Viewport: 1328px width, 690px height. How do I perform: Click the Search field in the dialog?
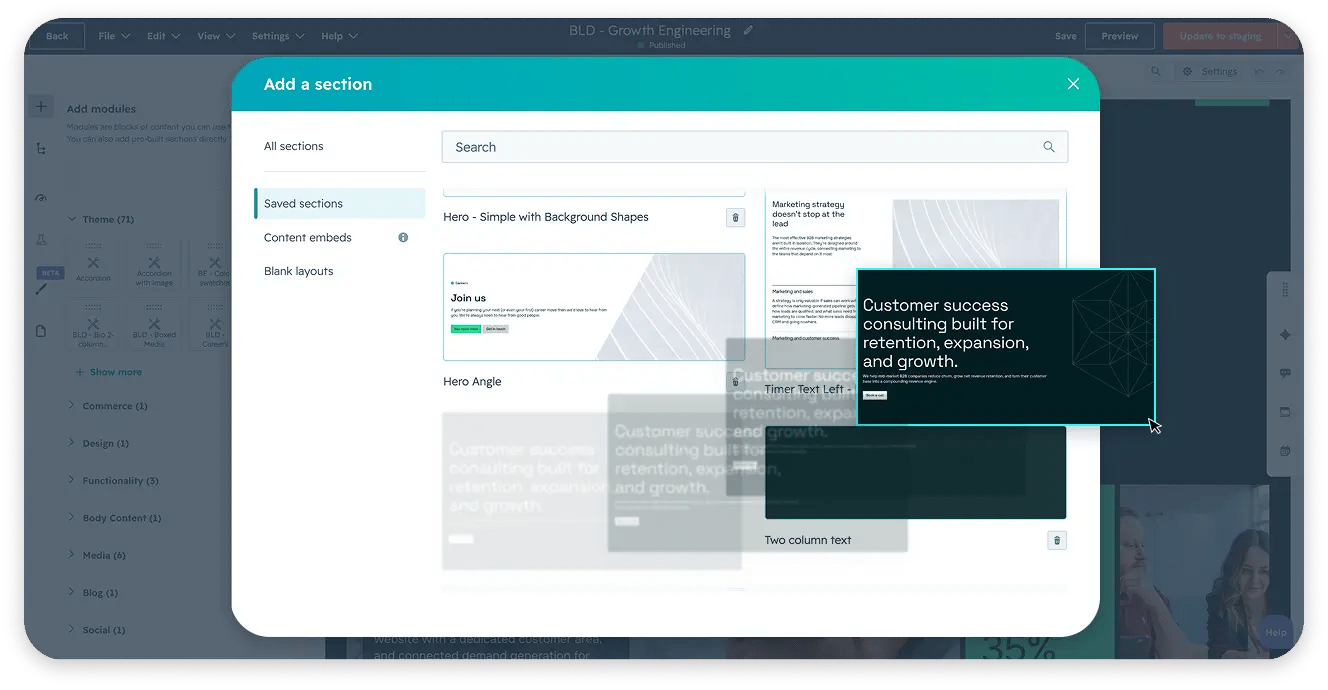click(x=755, y=147)
